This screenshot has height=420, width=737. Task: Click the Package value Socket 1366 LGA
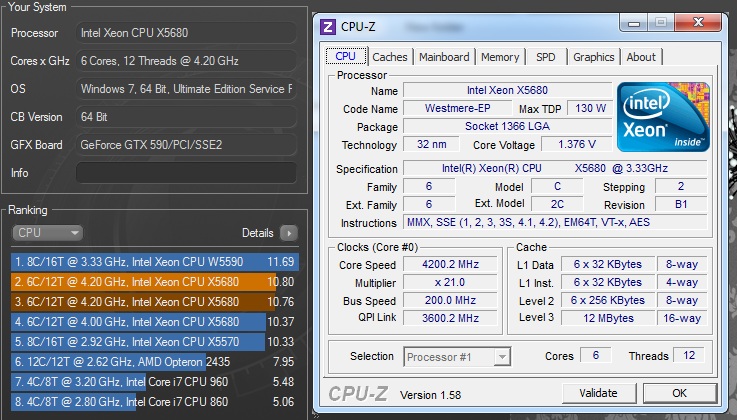coord(508,126)
